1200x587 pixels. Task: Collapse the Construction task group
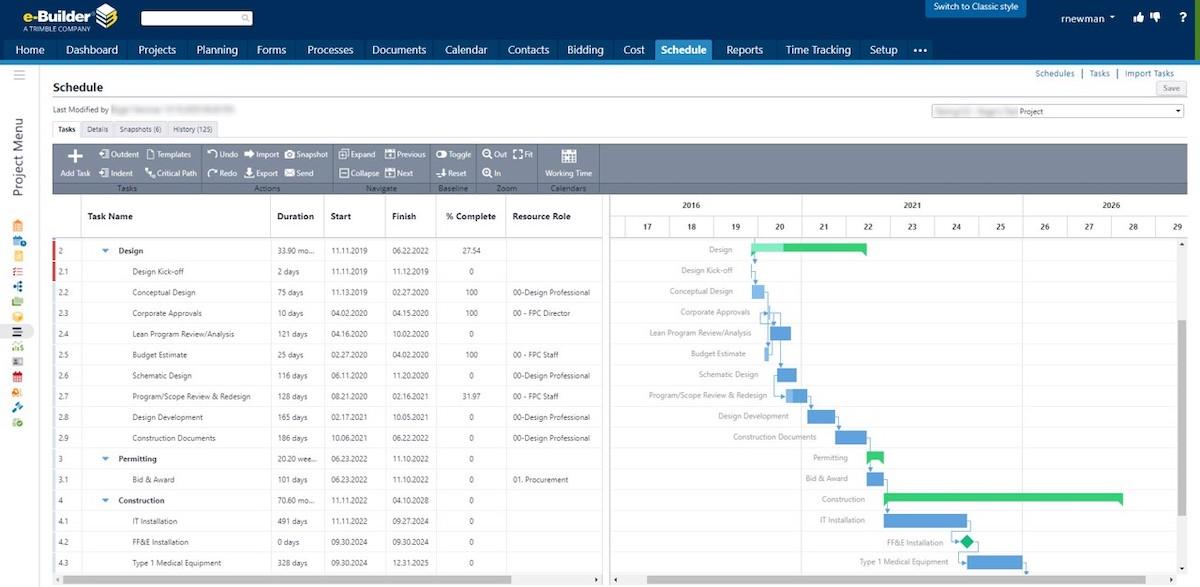105,500
